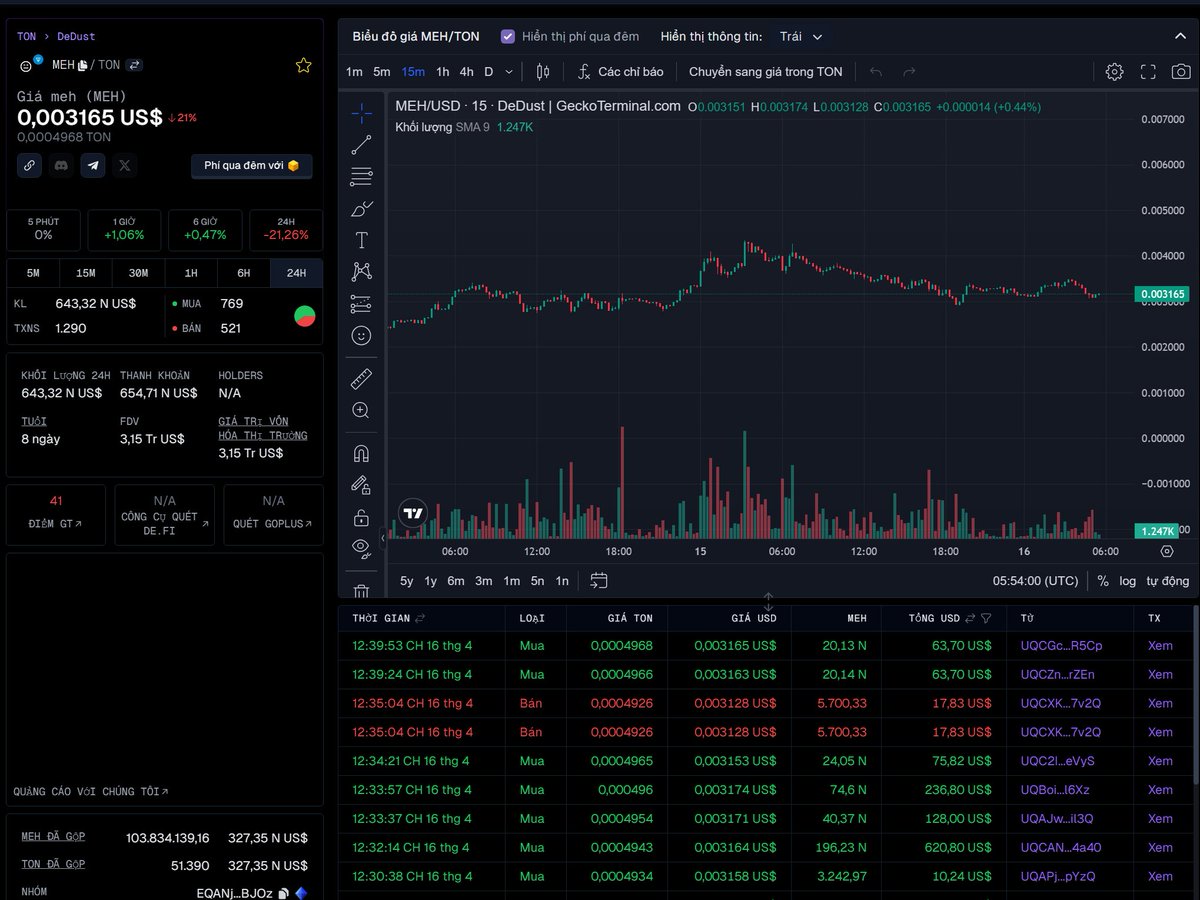Toggle stay in drawing mode
The image size is (1200, 900).
tap(361, 485)
